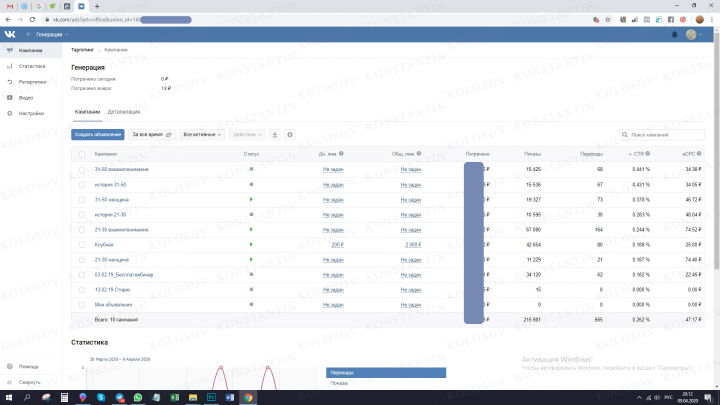Open the За всё время period picker
720x405 pixels.
152,135
